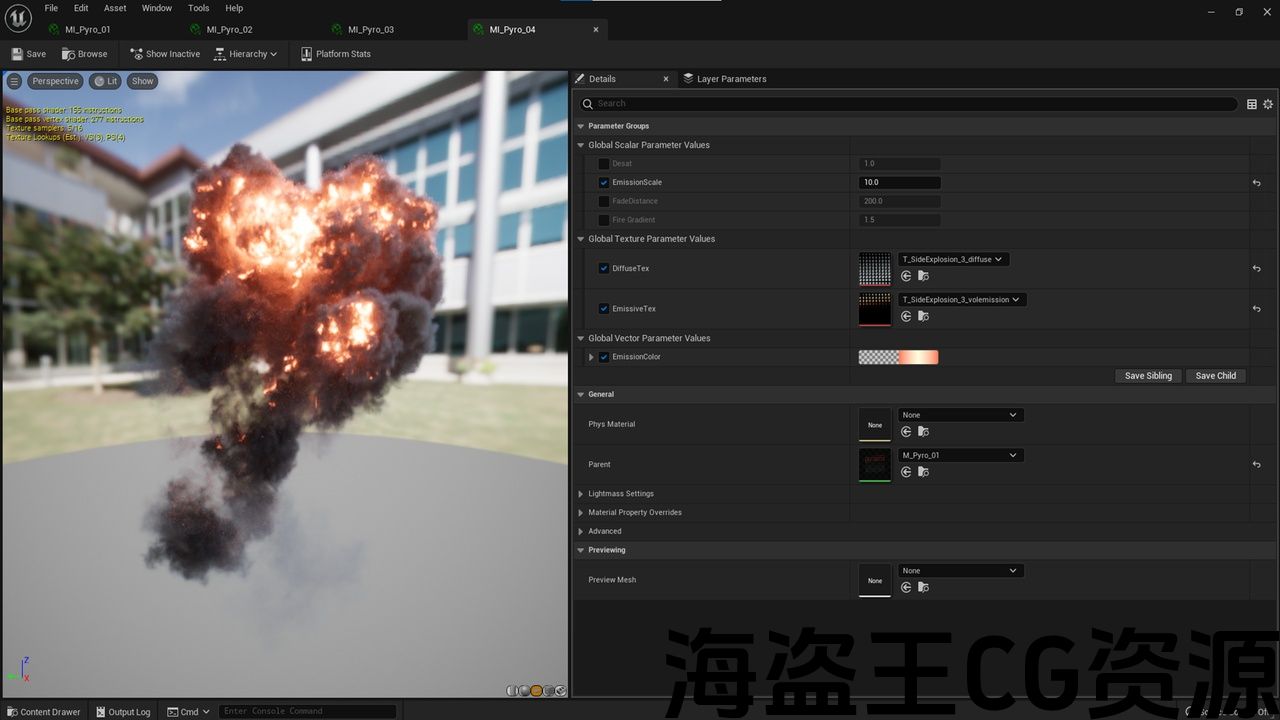Image resolution: width=1280 pixels, height=720 pixels.
Task: Reset EmissionScale to its default value
Action: click(x=1256, y=183)
